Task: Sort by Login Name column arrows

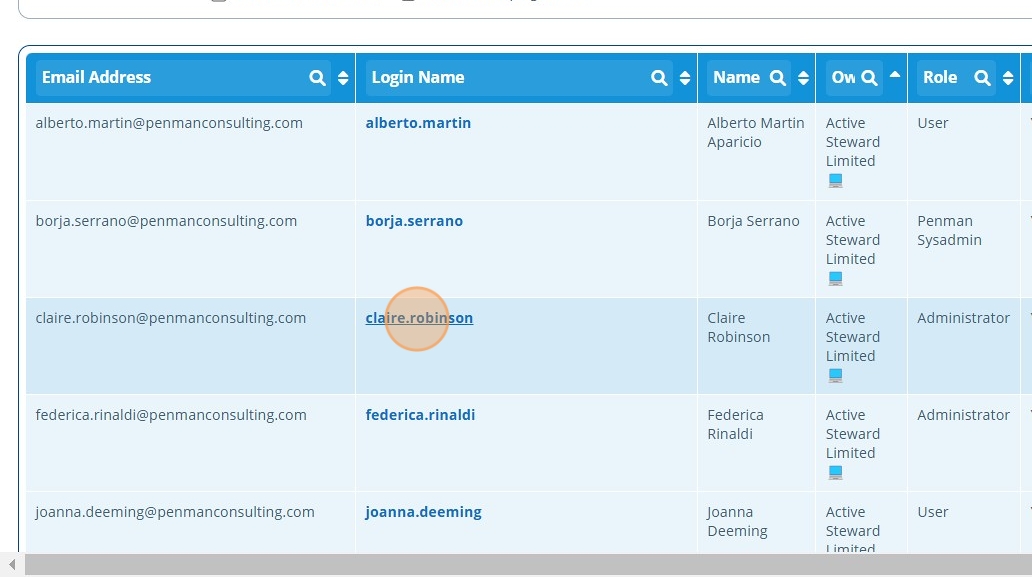Action: coord(684,78)
